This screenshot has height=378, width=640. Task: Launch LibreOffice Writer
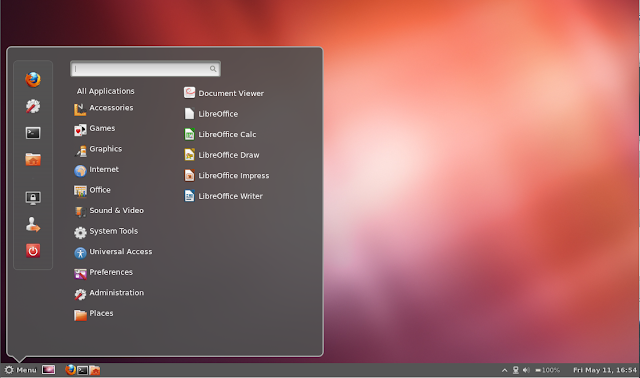tap(223, 196)
